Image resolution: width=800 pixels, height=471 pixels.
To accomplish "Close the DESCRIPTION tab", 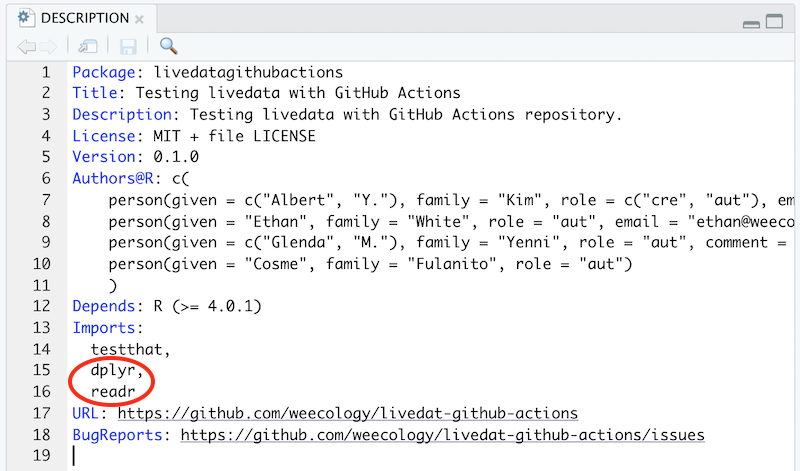I will 139,19.
